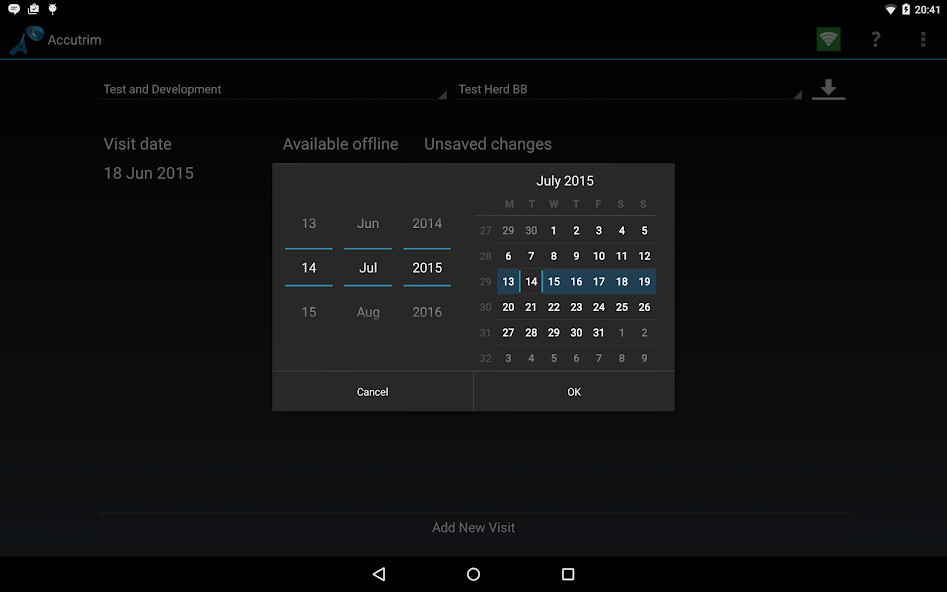Select July 10 in the calendar

(599, 256)
